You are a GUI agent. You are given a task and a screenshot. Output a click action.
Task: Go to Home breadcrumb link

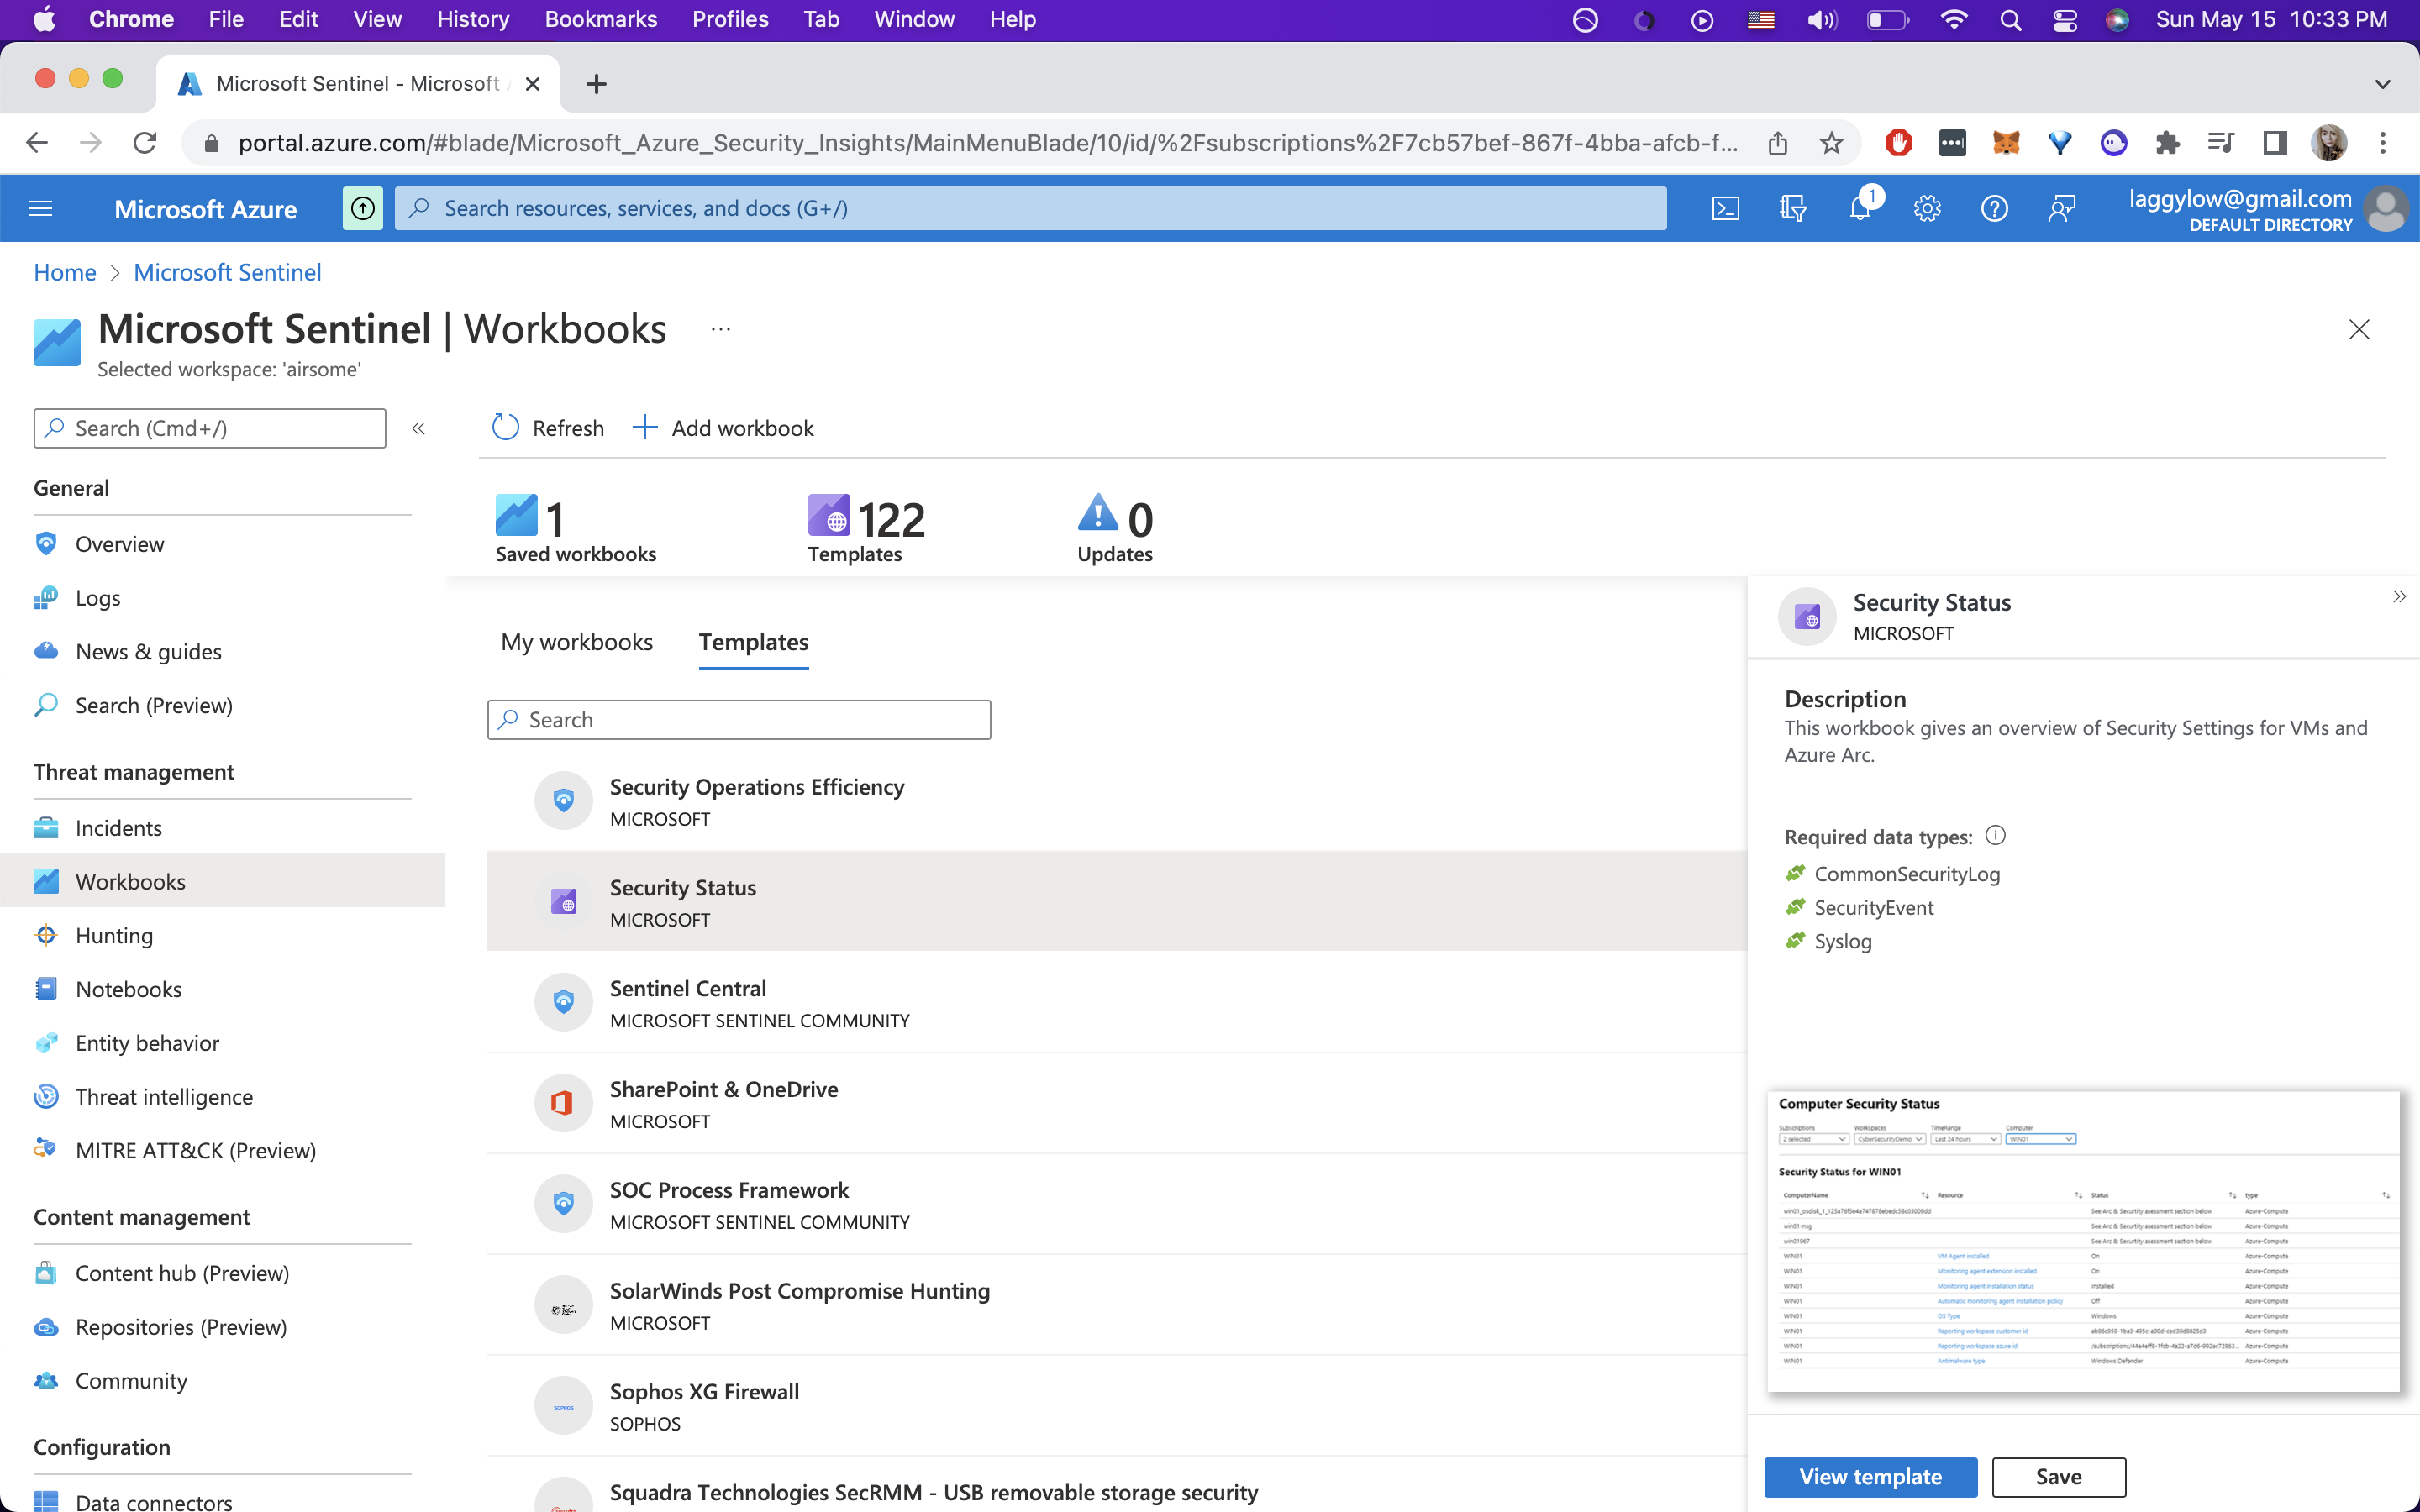65,272
